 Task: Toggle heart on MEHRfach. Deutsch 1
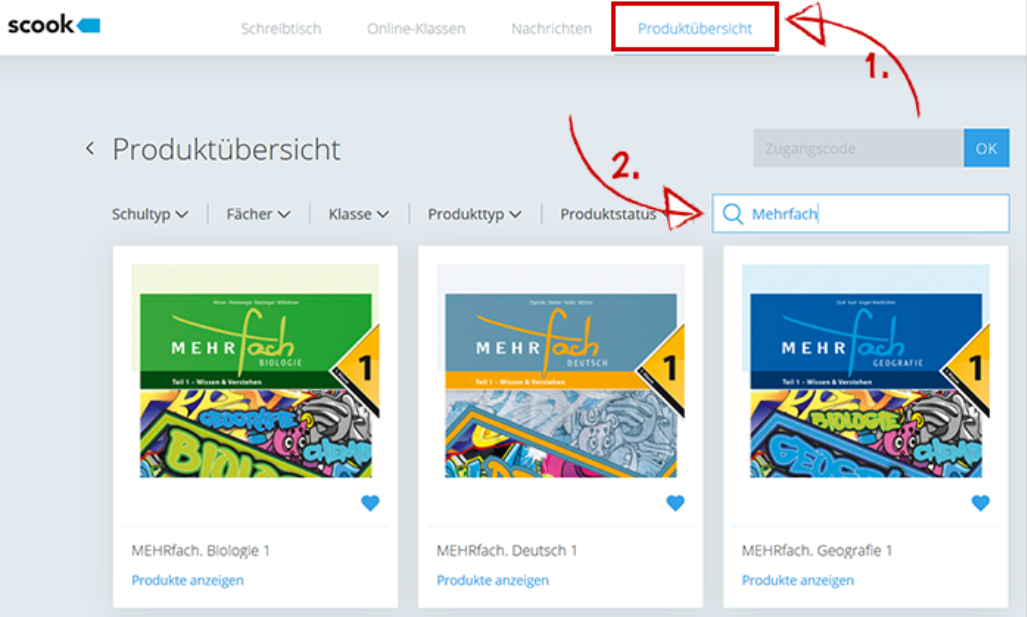coord(675,503)
